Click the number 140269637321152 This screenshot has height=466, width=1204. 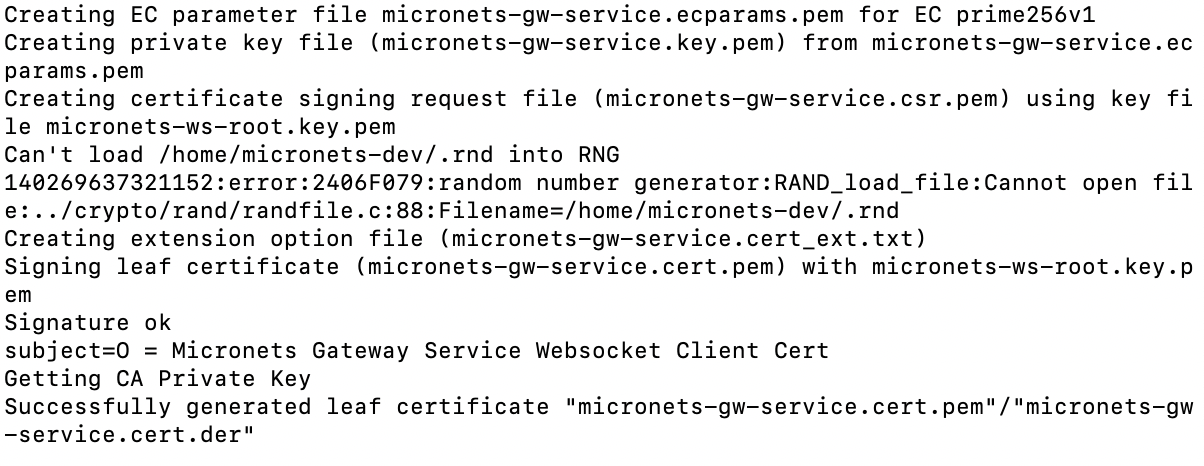tap(110, 184)
